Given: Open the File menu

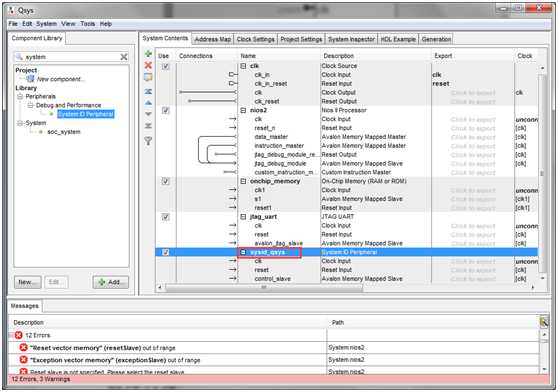Looking at the screenshot, I should [13, 24].
